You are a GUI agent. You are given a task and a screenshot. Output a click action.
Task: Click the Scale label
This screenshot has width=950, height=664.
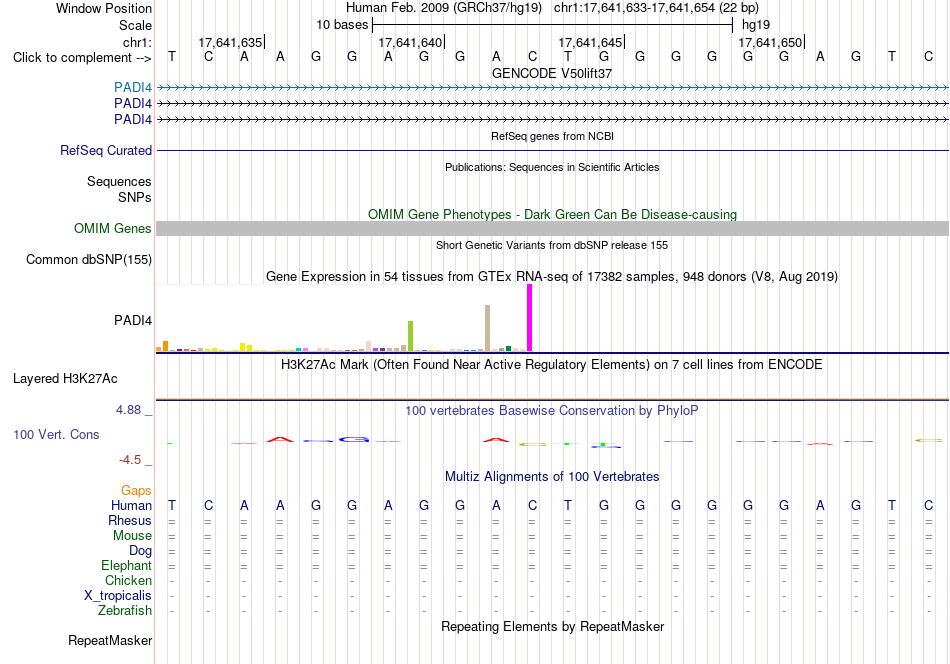[135, 25]
